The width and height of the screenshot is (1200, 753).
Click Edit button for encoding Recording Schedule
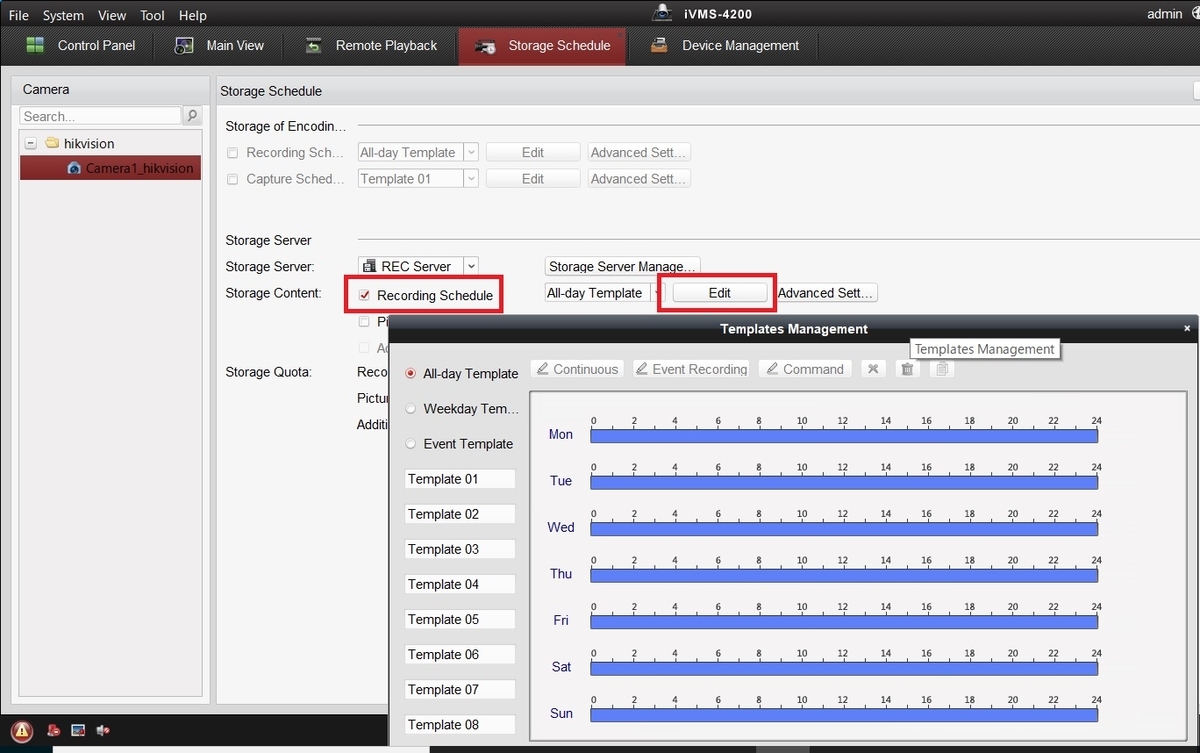tap(533, 153)
